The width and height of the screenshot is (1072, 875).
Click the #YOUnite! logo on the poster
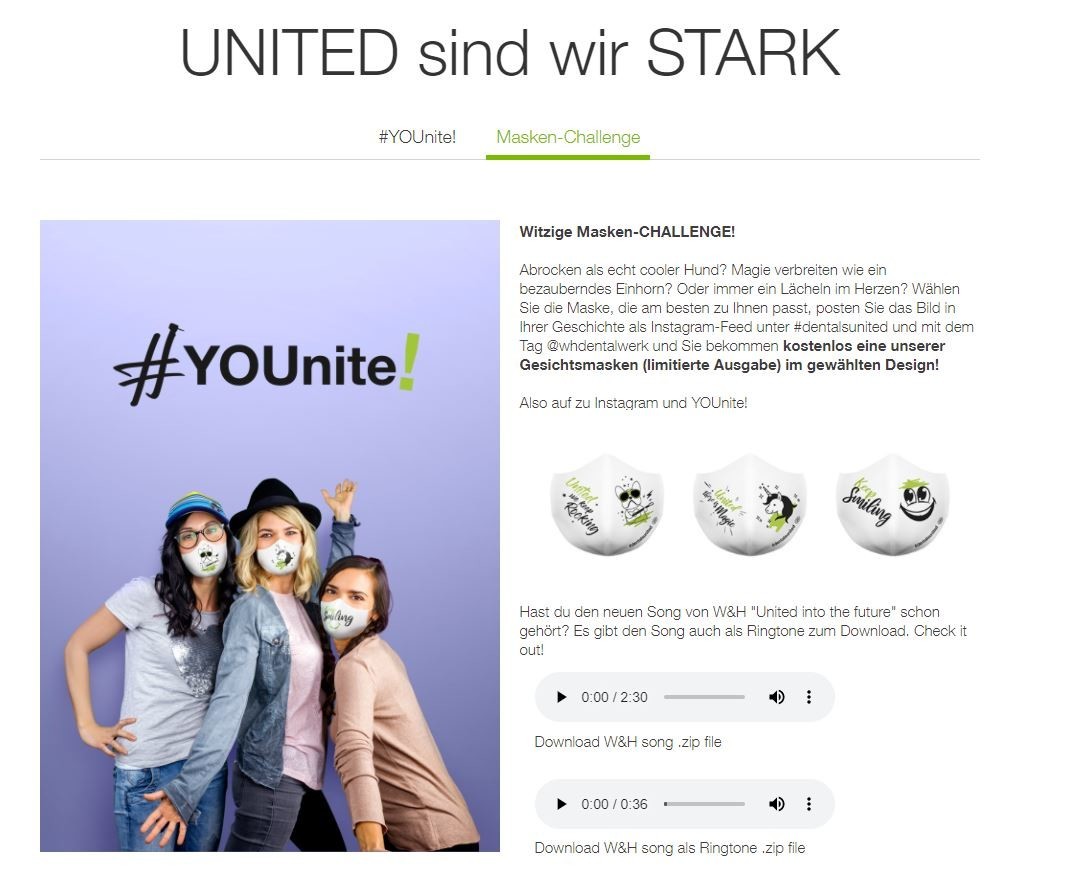[267, 365]
